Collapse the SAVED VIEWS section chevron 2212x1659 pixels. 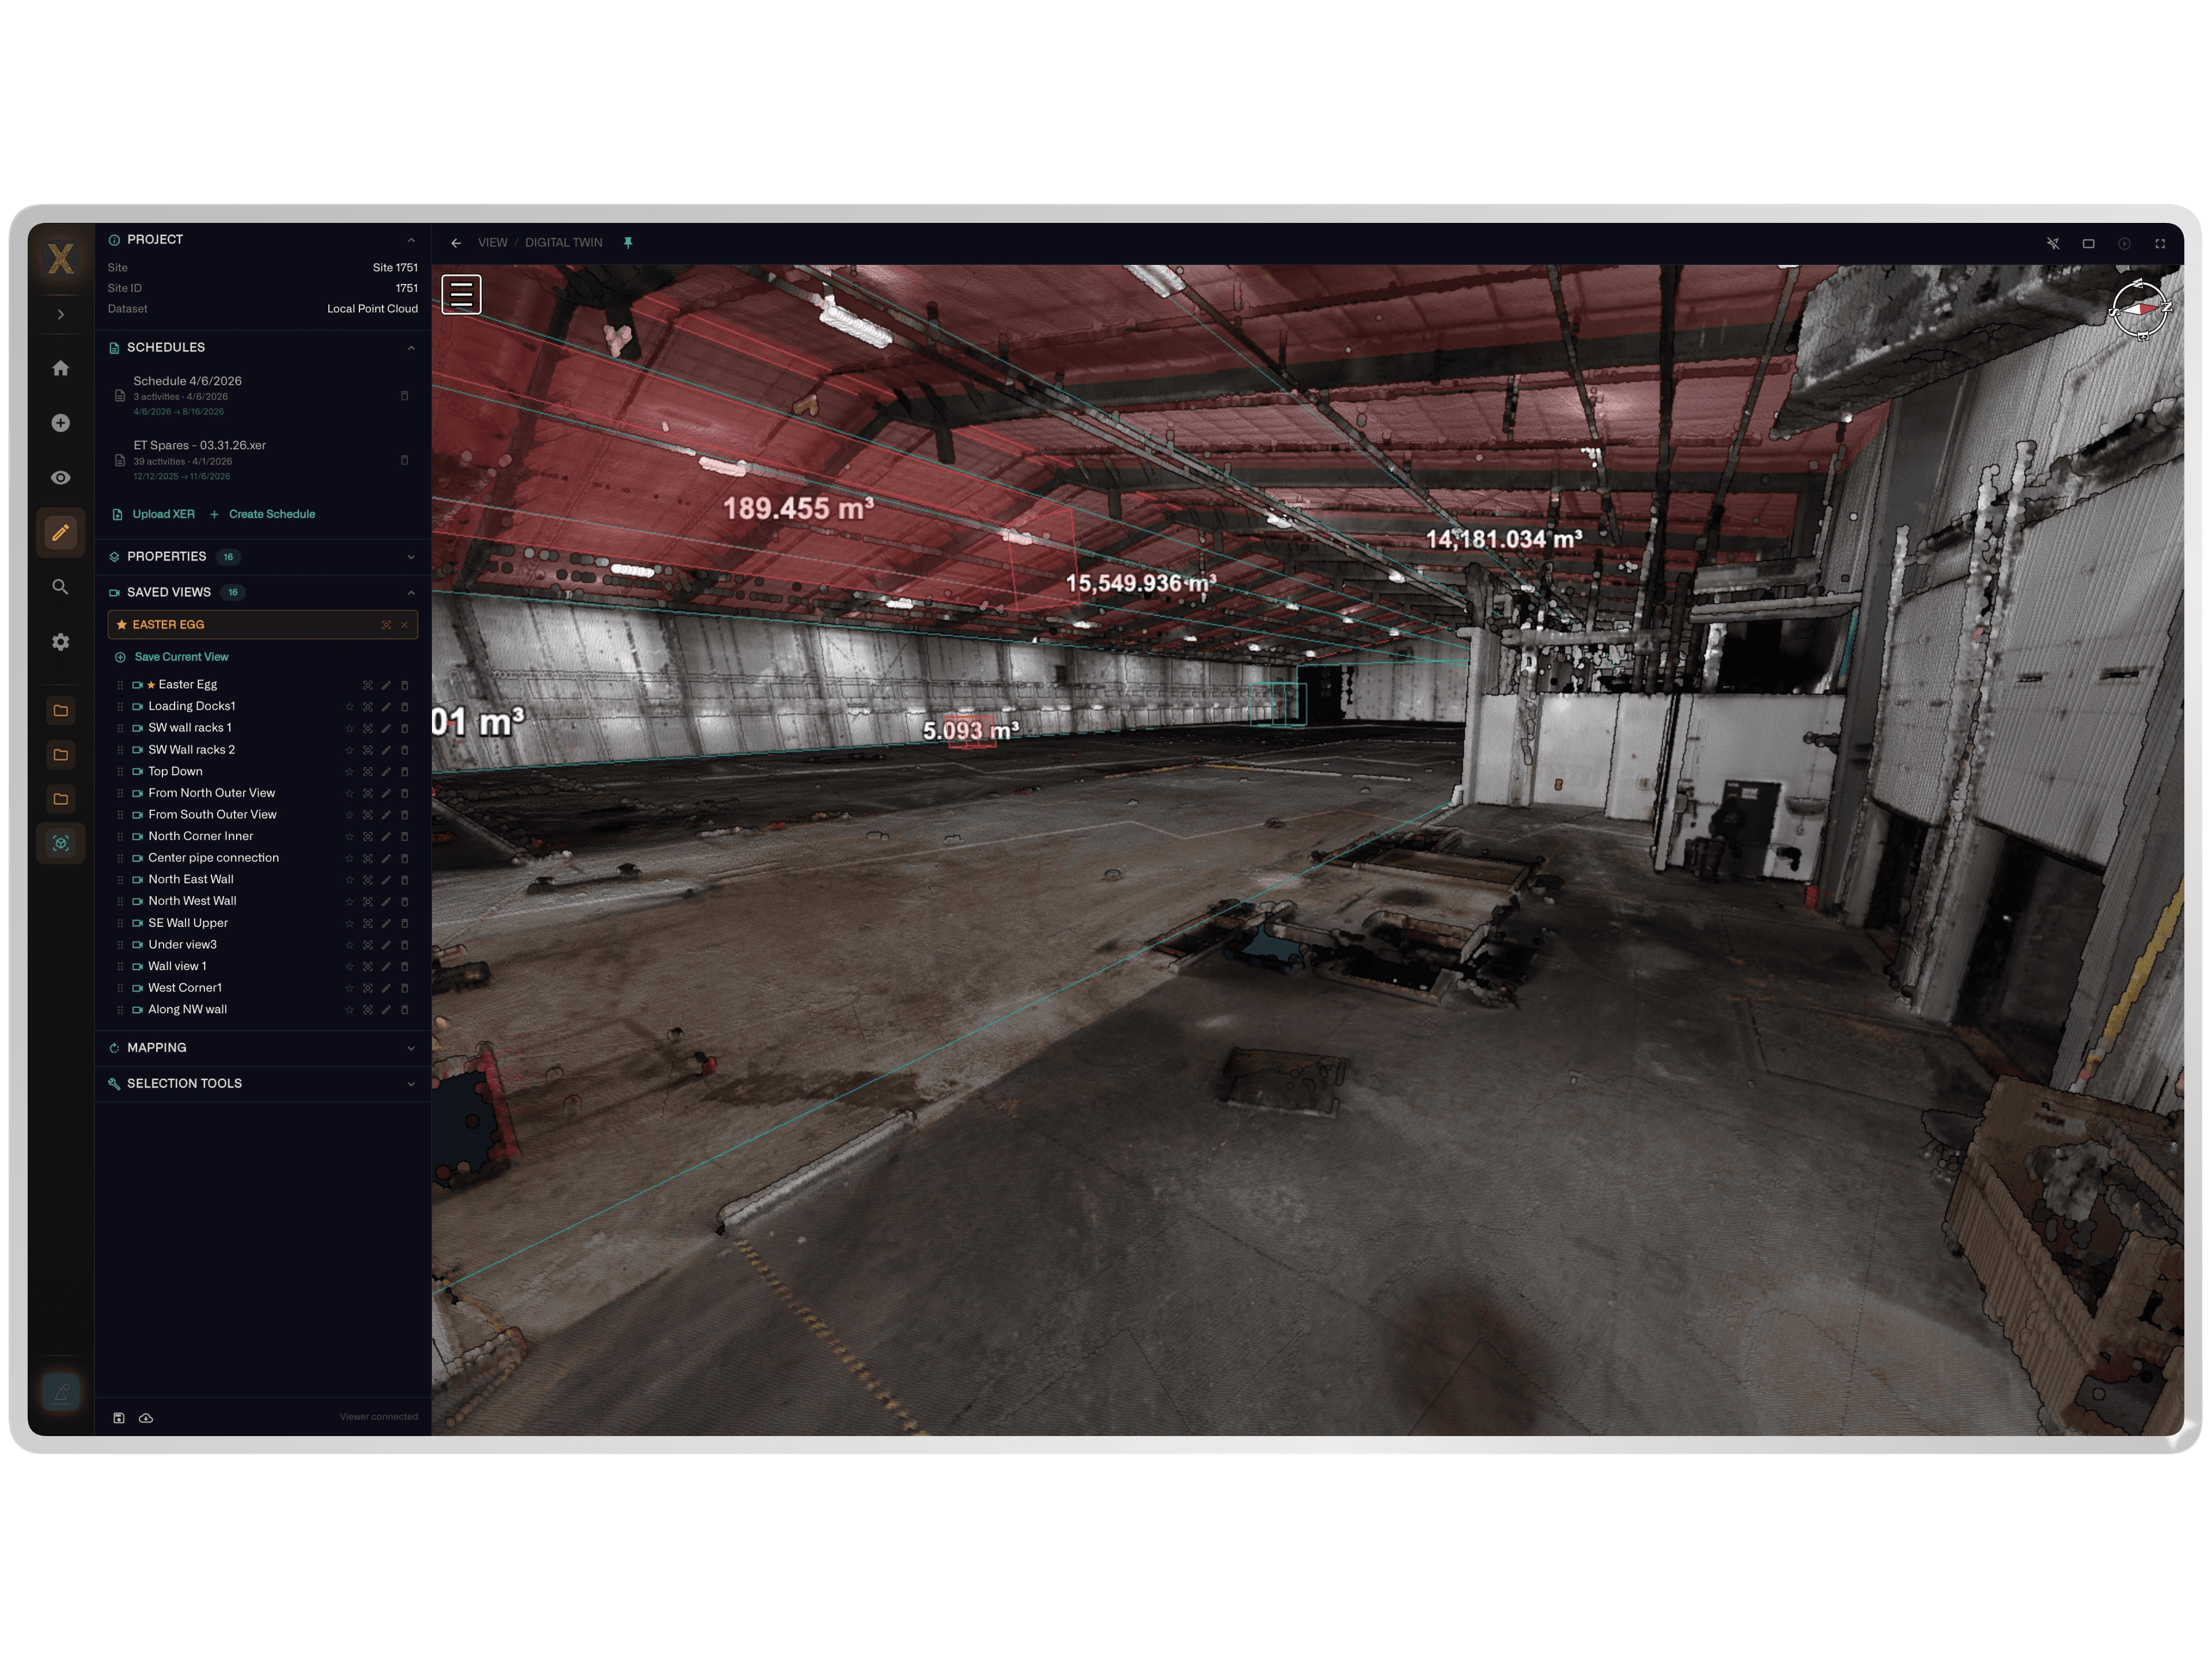pyautogui.click(x=411, y=593)
